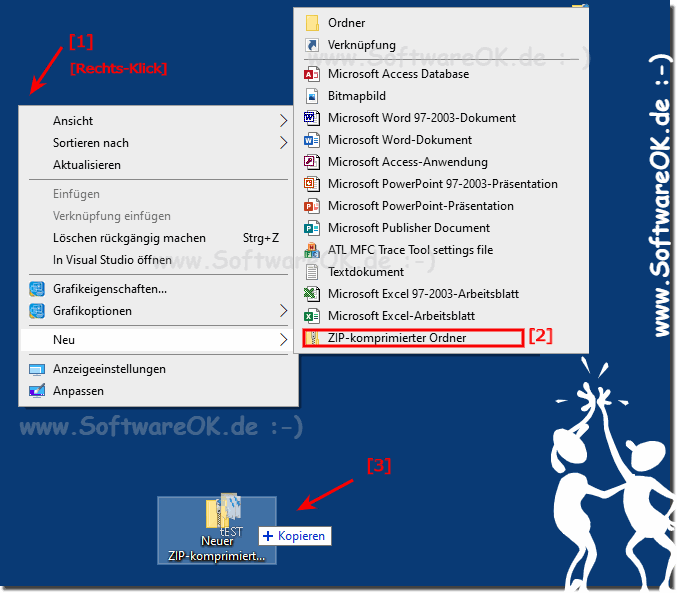Viewport: 677px width, 593px height.
Task: Click the Microsoft Excel-Arbeitsblatt icon
Action: coord(312,316)
